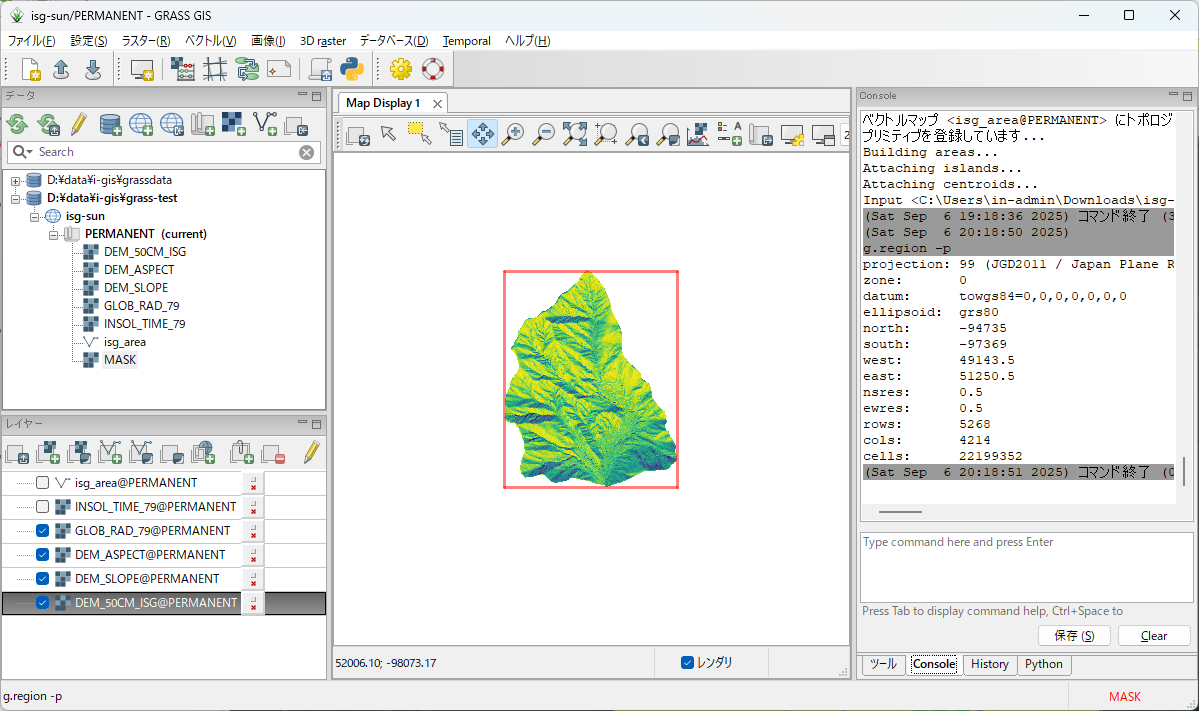
Task: Open the Temporal menu
Action: 466,41
